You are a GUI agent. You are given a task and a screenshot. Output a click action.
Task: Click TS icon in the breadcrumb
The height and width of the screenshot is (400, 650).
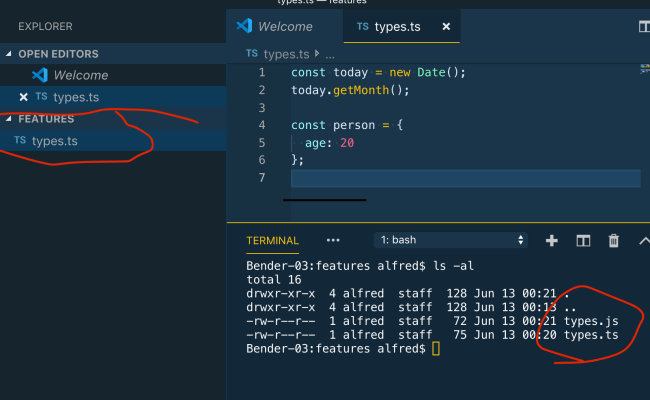252,53
